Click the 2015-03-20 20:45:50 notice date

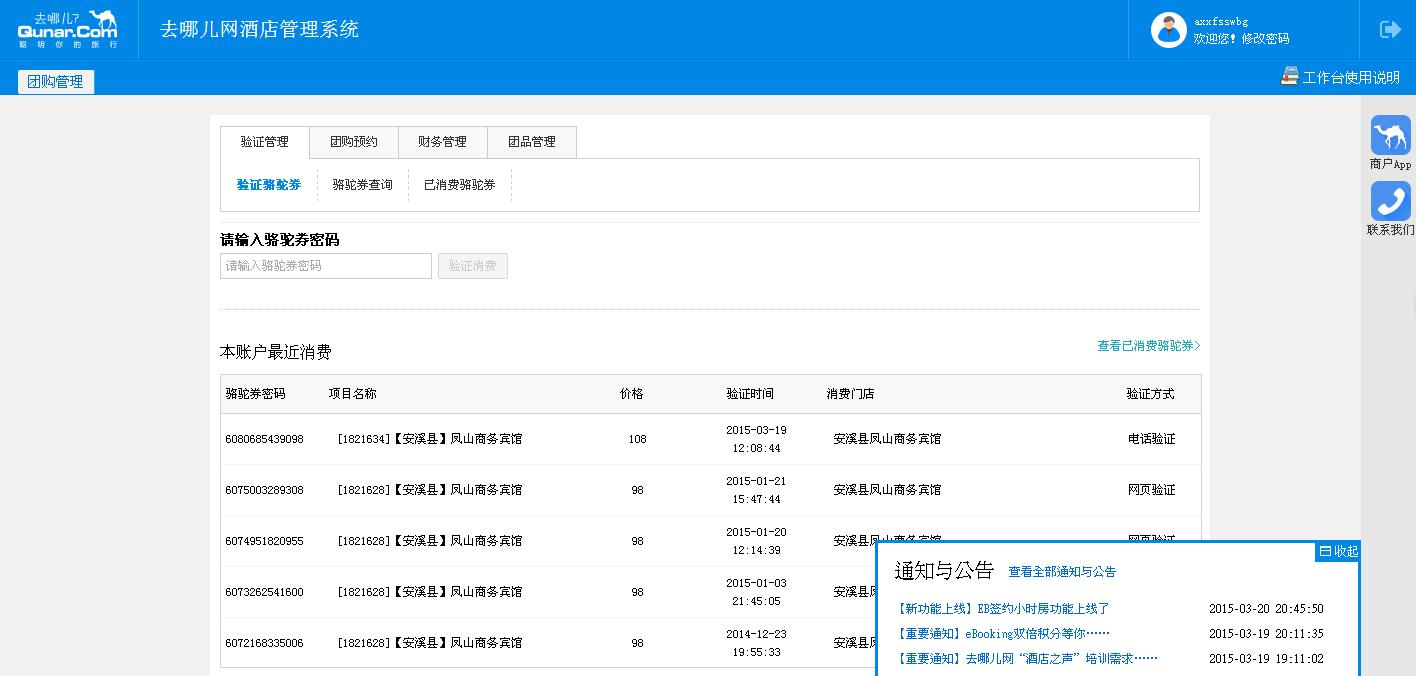click(x=1266, y=609)
